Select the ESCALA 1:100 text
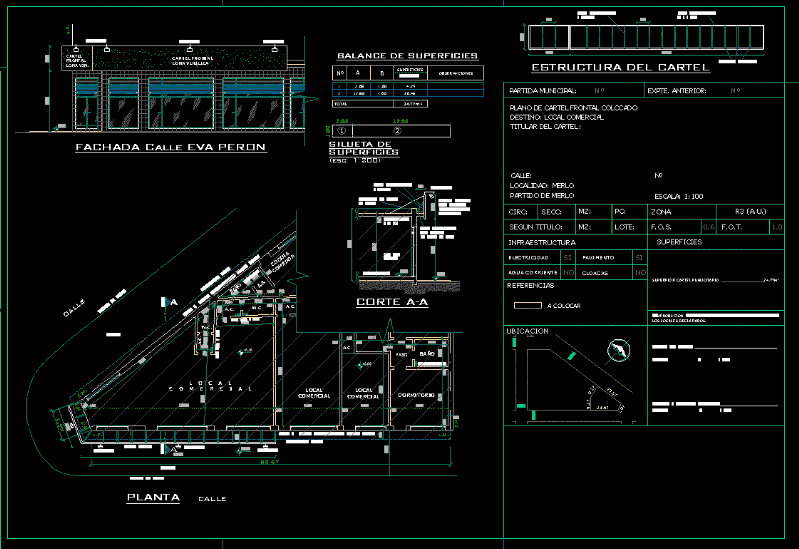The image size is (799, 549). click(678, 196)
